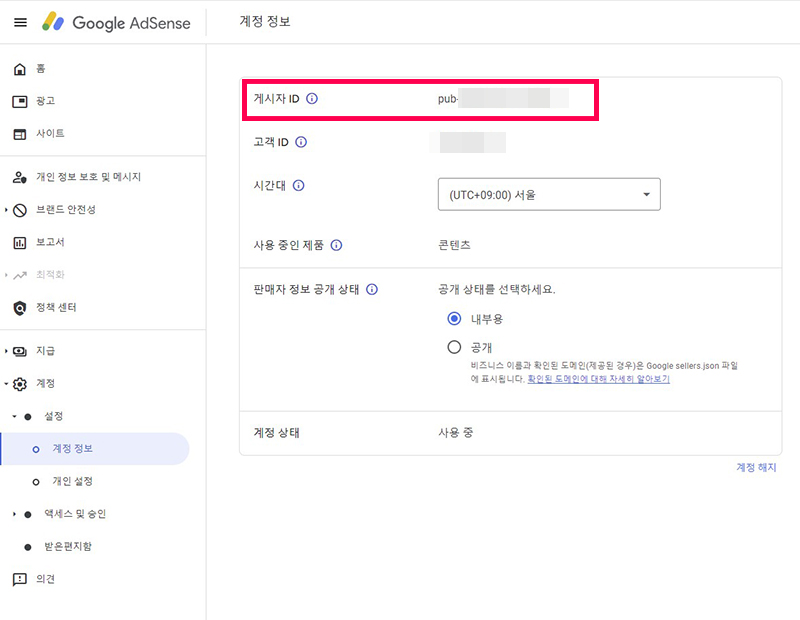Click the 광고 ads icon
Viewport: 800px width, 620px height.
point(19,102)
